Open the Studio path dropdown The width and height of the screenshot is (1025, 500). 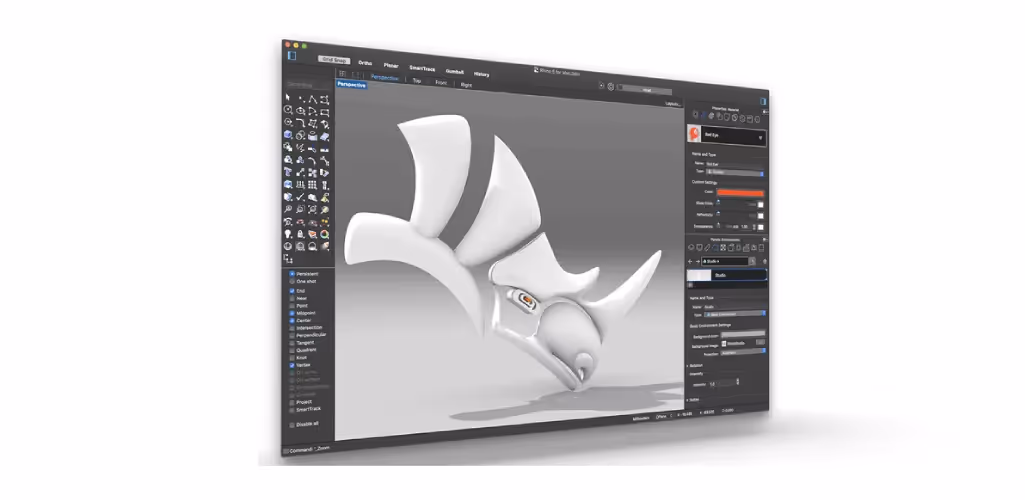(726, 261)
